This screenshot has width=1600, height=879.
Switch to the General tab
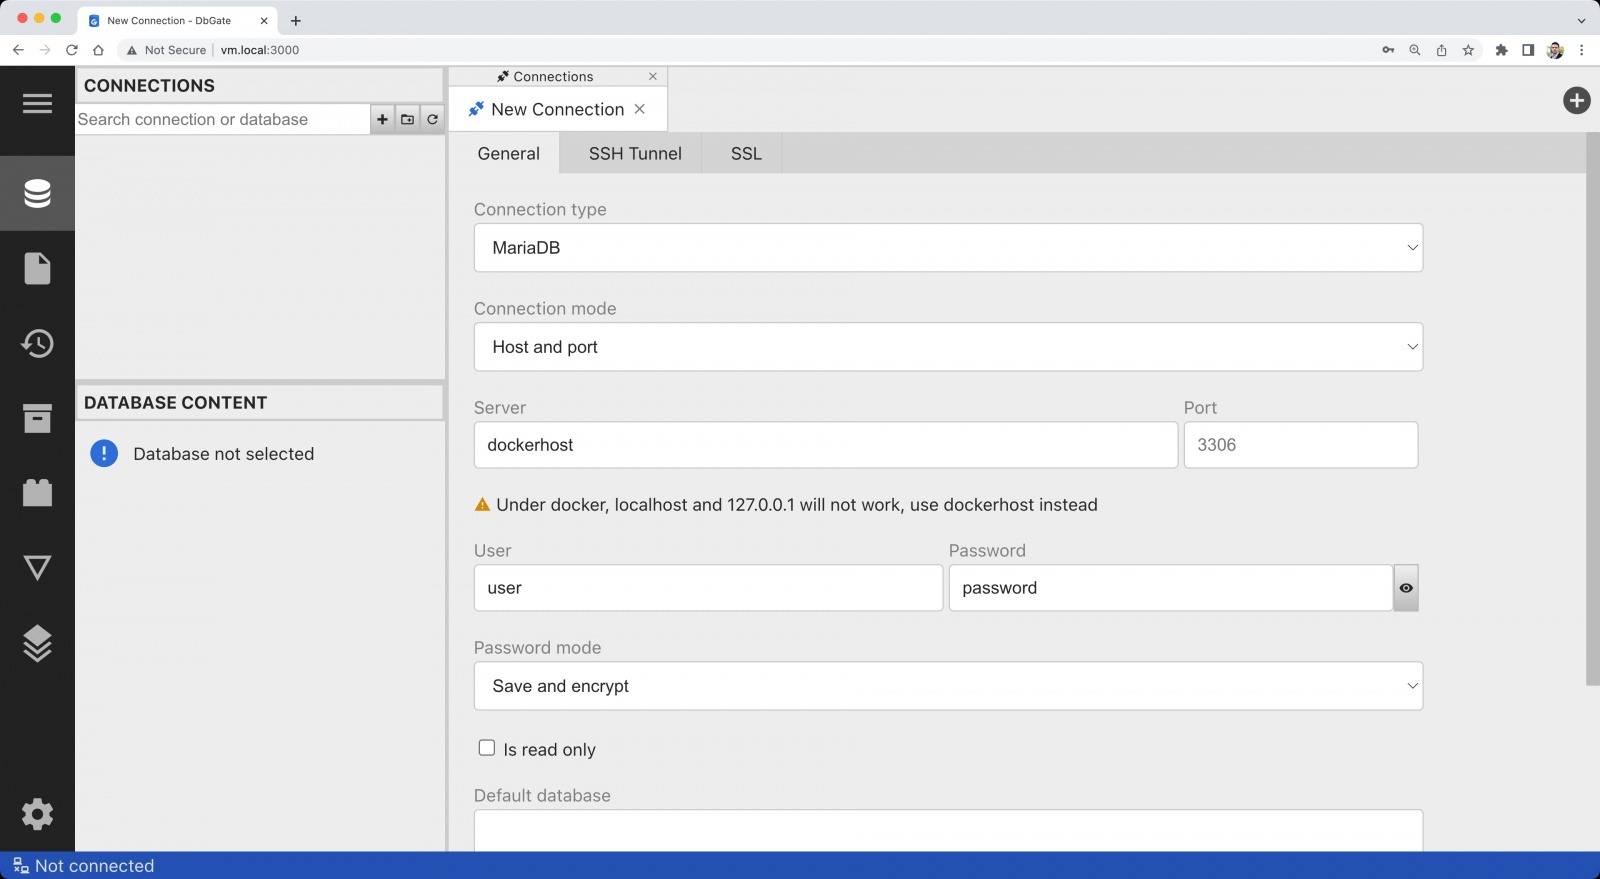tap(508, 153)
